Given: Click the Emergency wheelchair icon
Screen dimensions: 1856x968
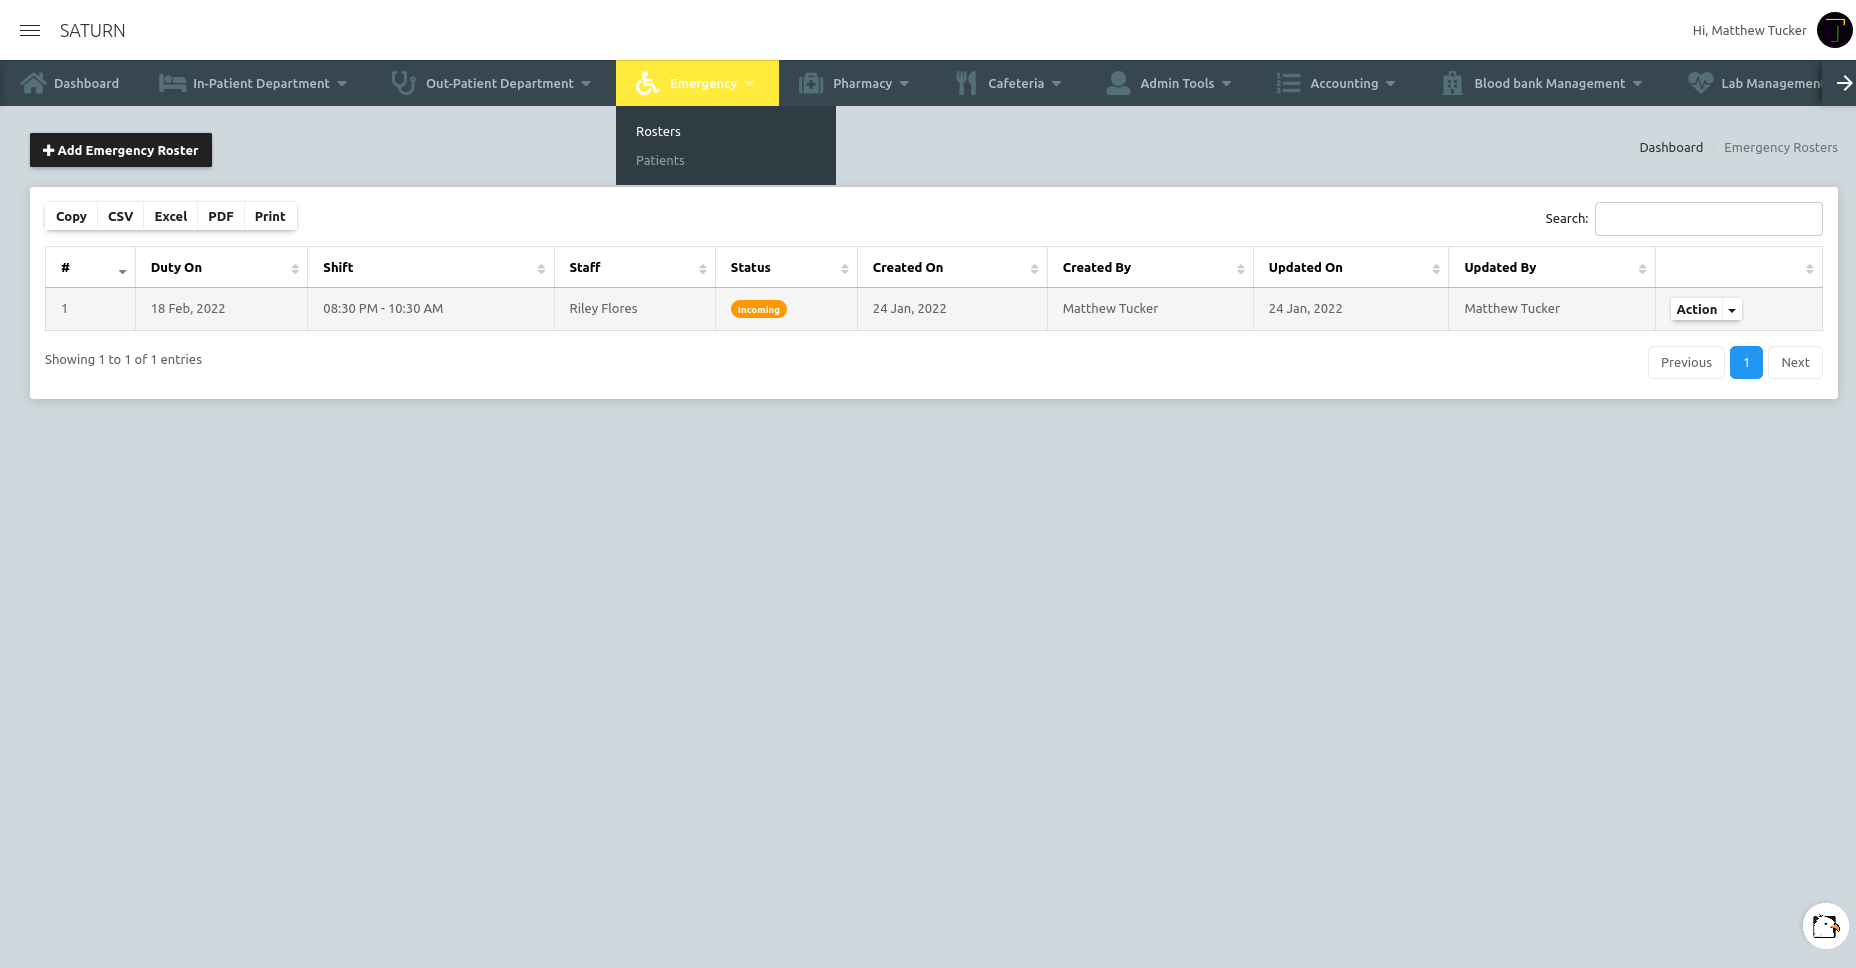Looking at the screenshot, I should [x=647, y=83].
